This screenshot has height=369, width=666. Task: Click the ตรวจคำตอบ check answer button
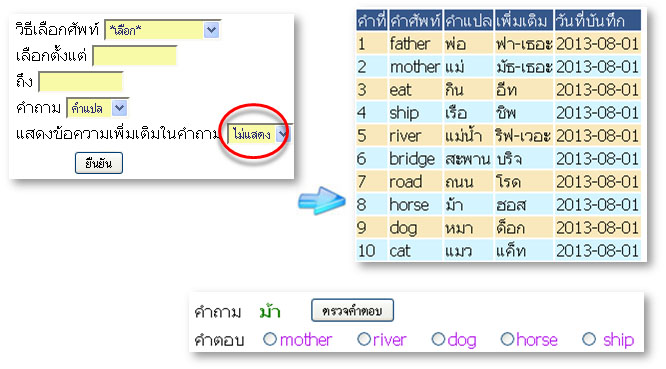coord(352,310)
